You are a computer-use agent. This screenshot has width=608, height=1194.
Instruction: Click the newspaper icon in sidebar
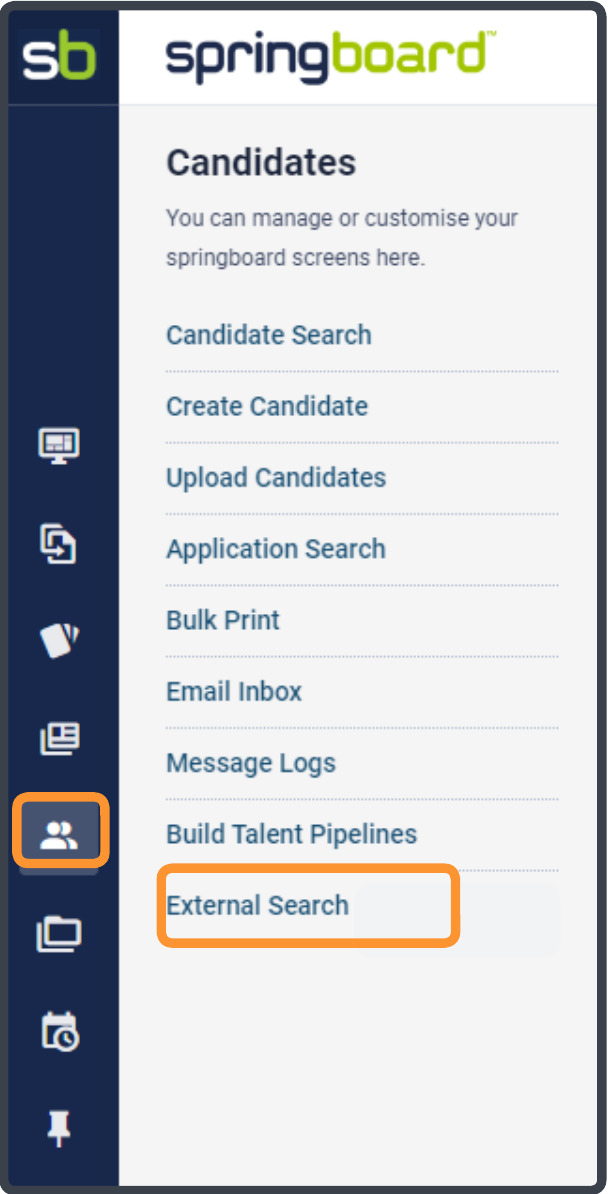point(59,738)
